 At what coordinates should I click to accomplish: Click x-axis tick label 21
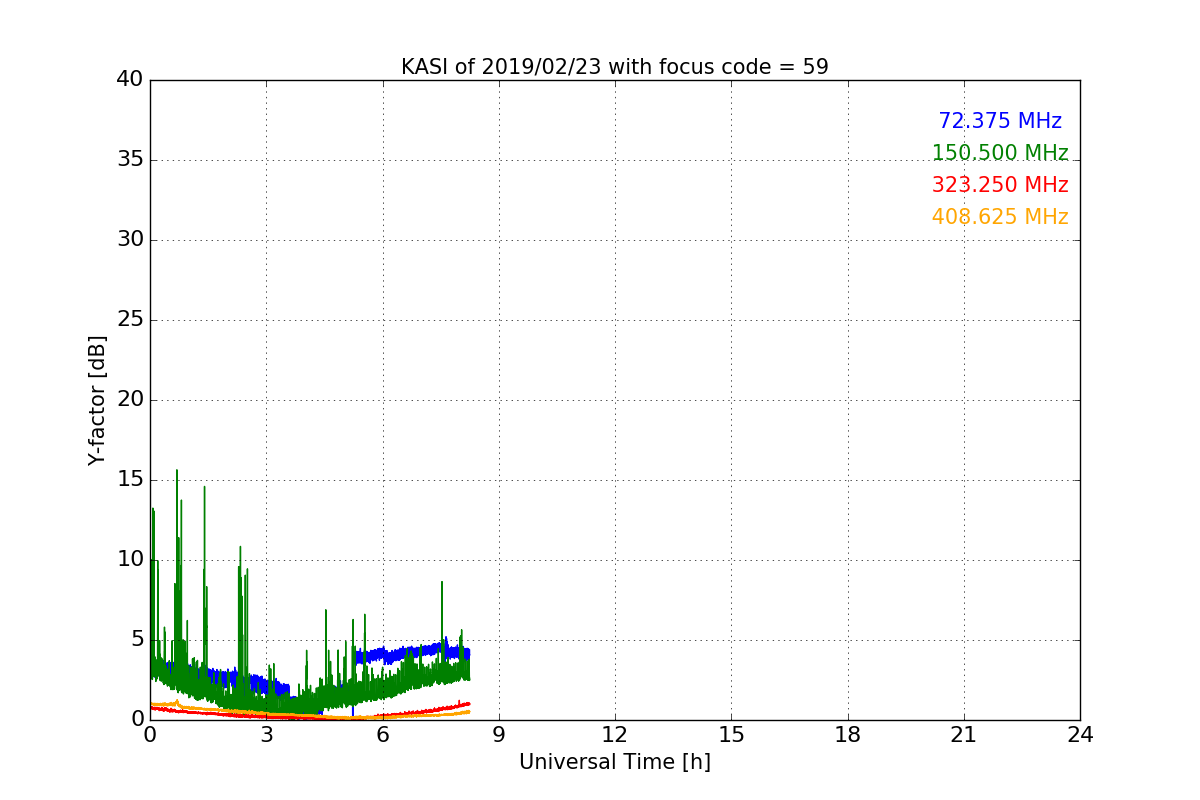click(964, 735)
